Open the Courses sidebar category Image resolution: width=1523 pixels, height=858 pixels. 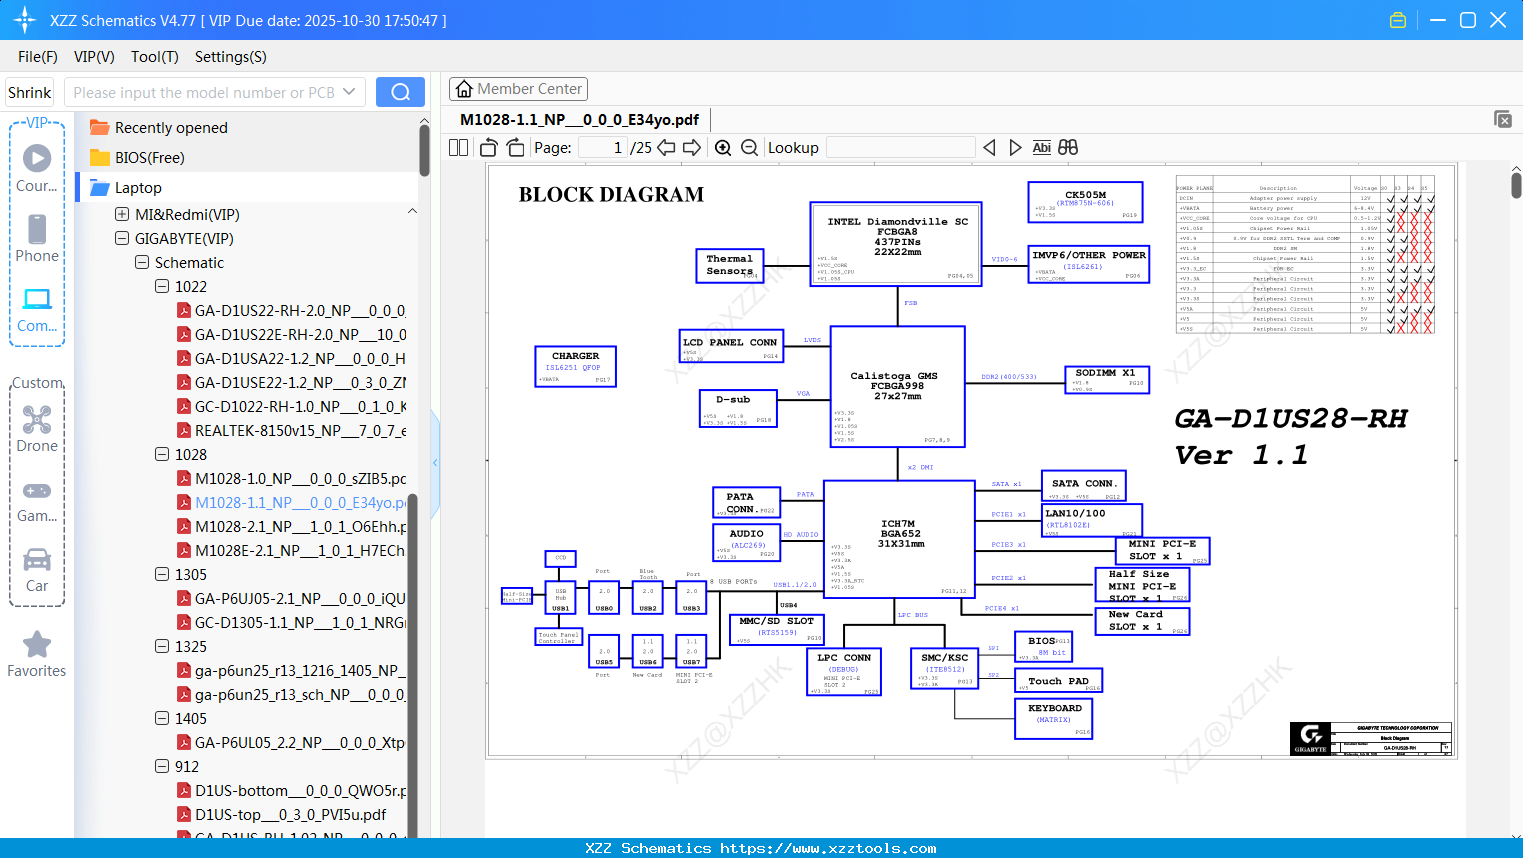pos(37,168)
